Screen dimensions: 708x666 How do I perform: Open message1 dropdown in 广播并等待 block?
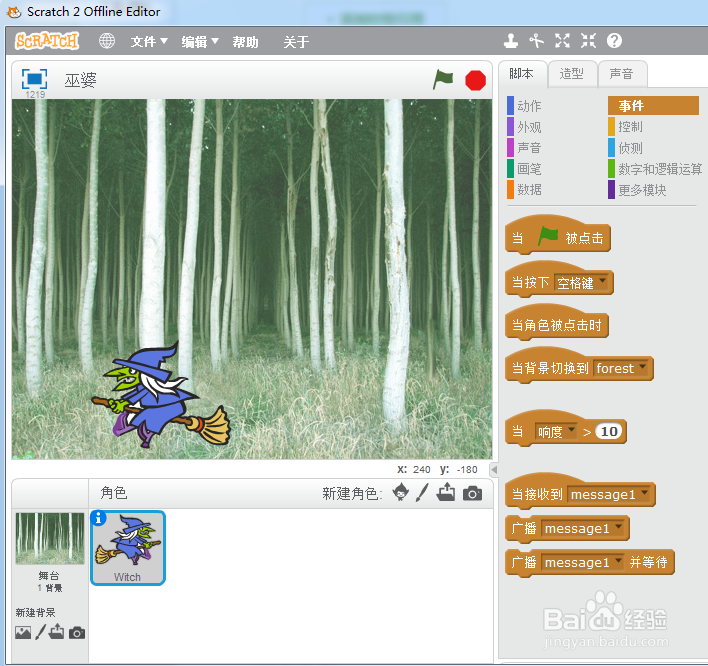(583, 562)
